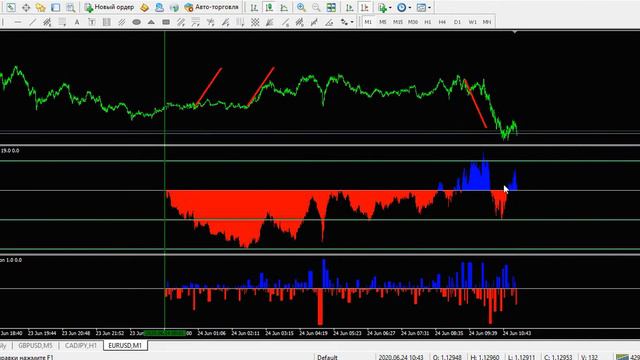Switch to the EURUSD,M1 chart tab
Screen dimensions: 640x360
pyautogui.click(x=125, y=346)
